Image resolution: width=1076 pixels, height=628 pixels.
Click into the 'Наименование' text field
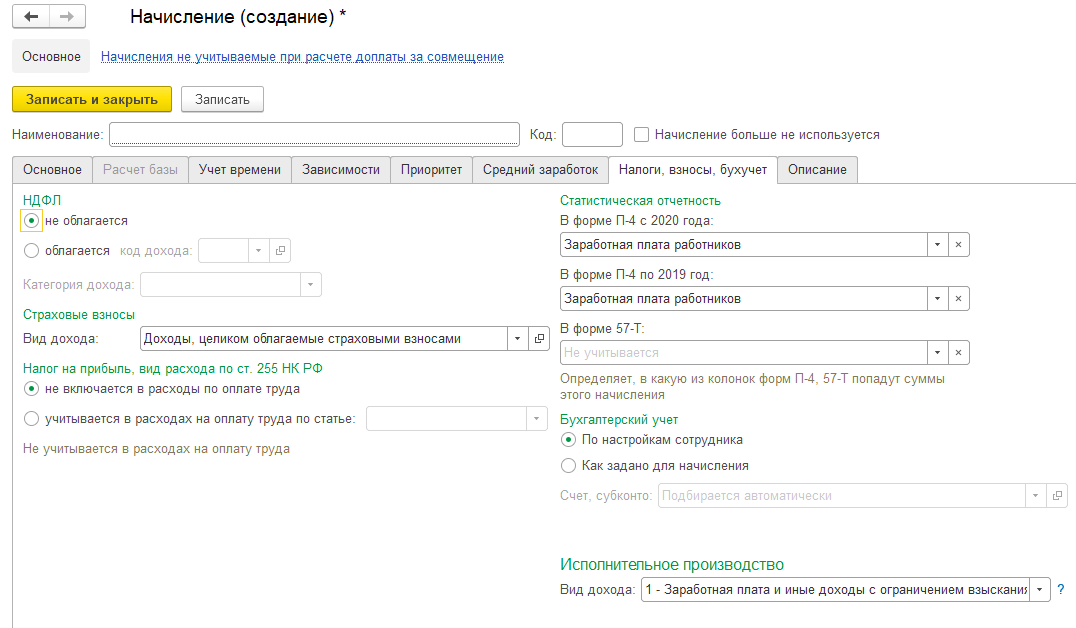[x=314, y=134]
